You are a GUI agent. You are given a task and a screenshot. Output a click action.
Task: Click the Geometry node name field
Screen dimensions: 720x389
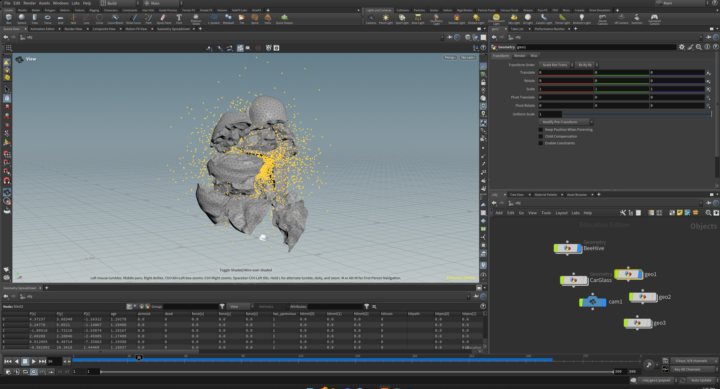596,47
